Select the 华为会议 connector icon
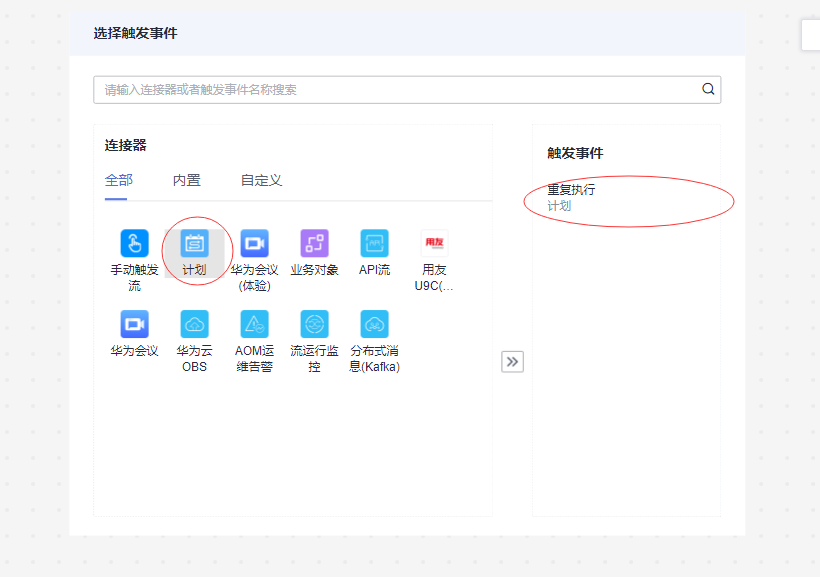The height and width of the screenshot is (577, 820). coord(134,324)
